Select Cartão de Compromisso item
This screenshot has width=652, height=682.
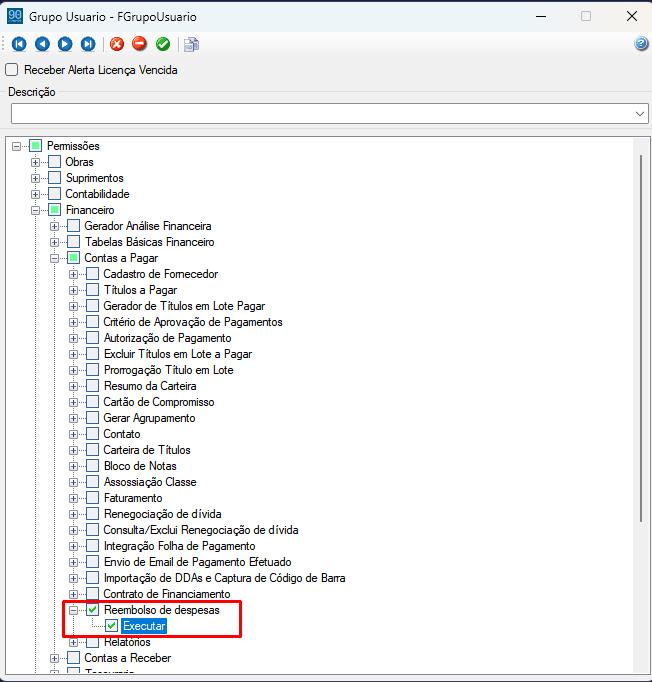pos(159,402)
